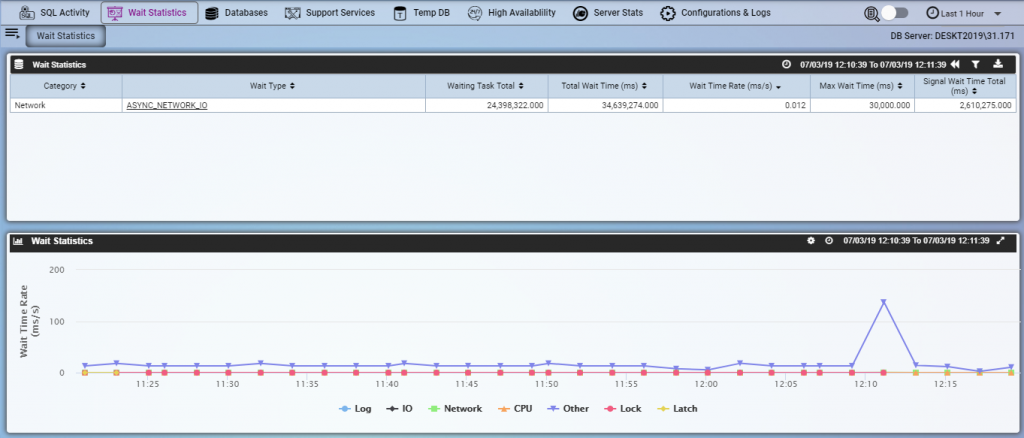This screenshot has height=438, width=1024.
Task: Click the table panel date range text
Action: [873, 65]
